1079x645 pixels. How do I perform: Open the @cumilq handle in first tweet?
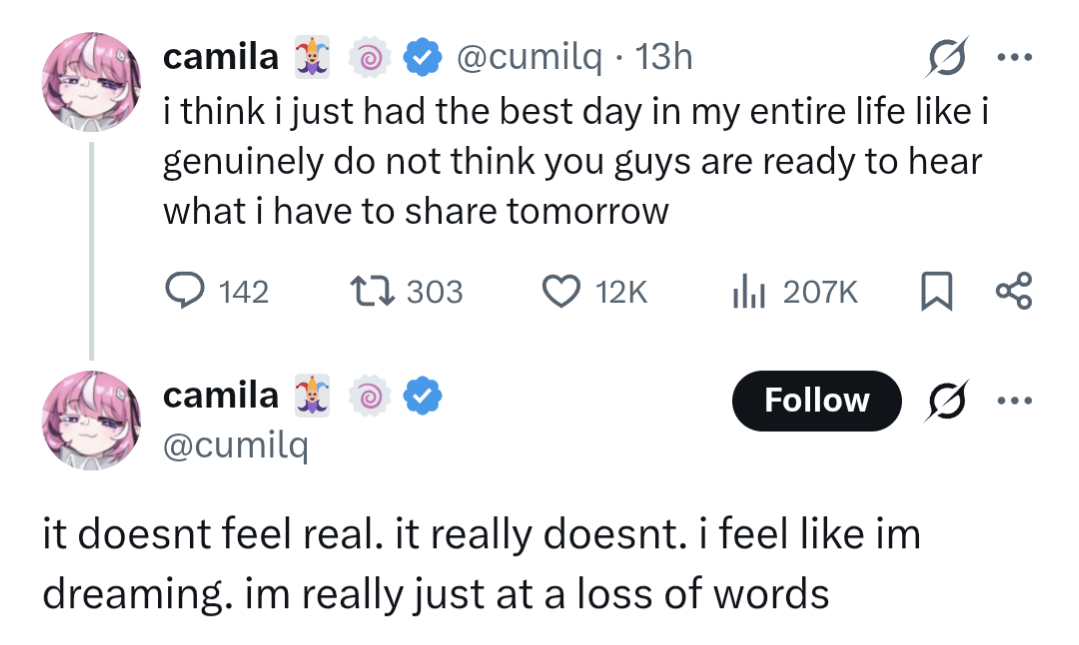(x=528, y=57)
